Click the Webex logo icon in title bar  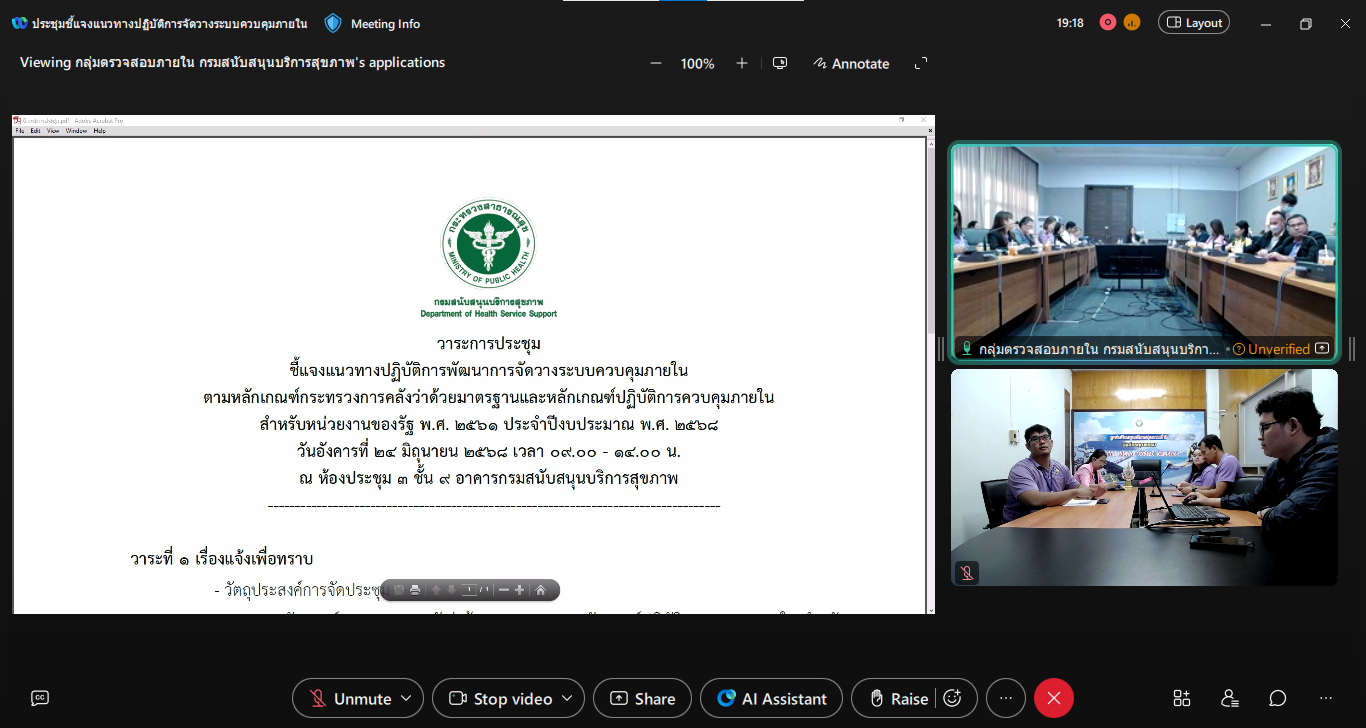coord(19,23)
